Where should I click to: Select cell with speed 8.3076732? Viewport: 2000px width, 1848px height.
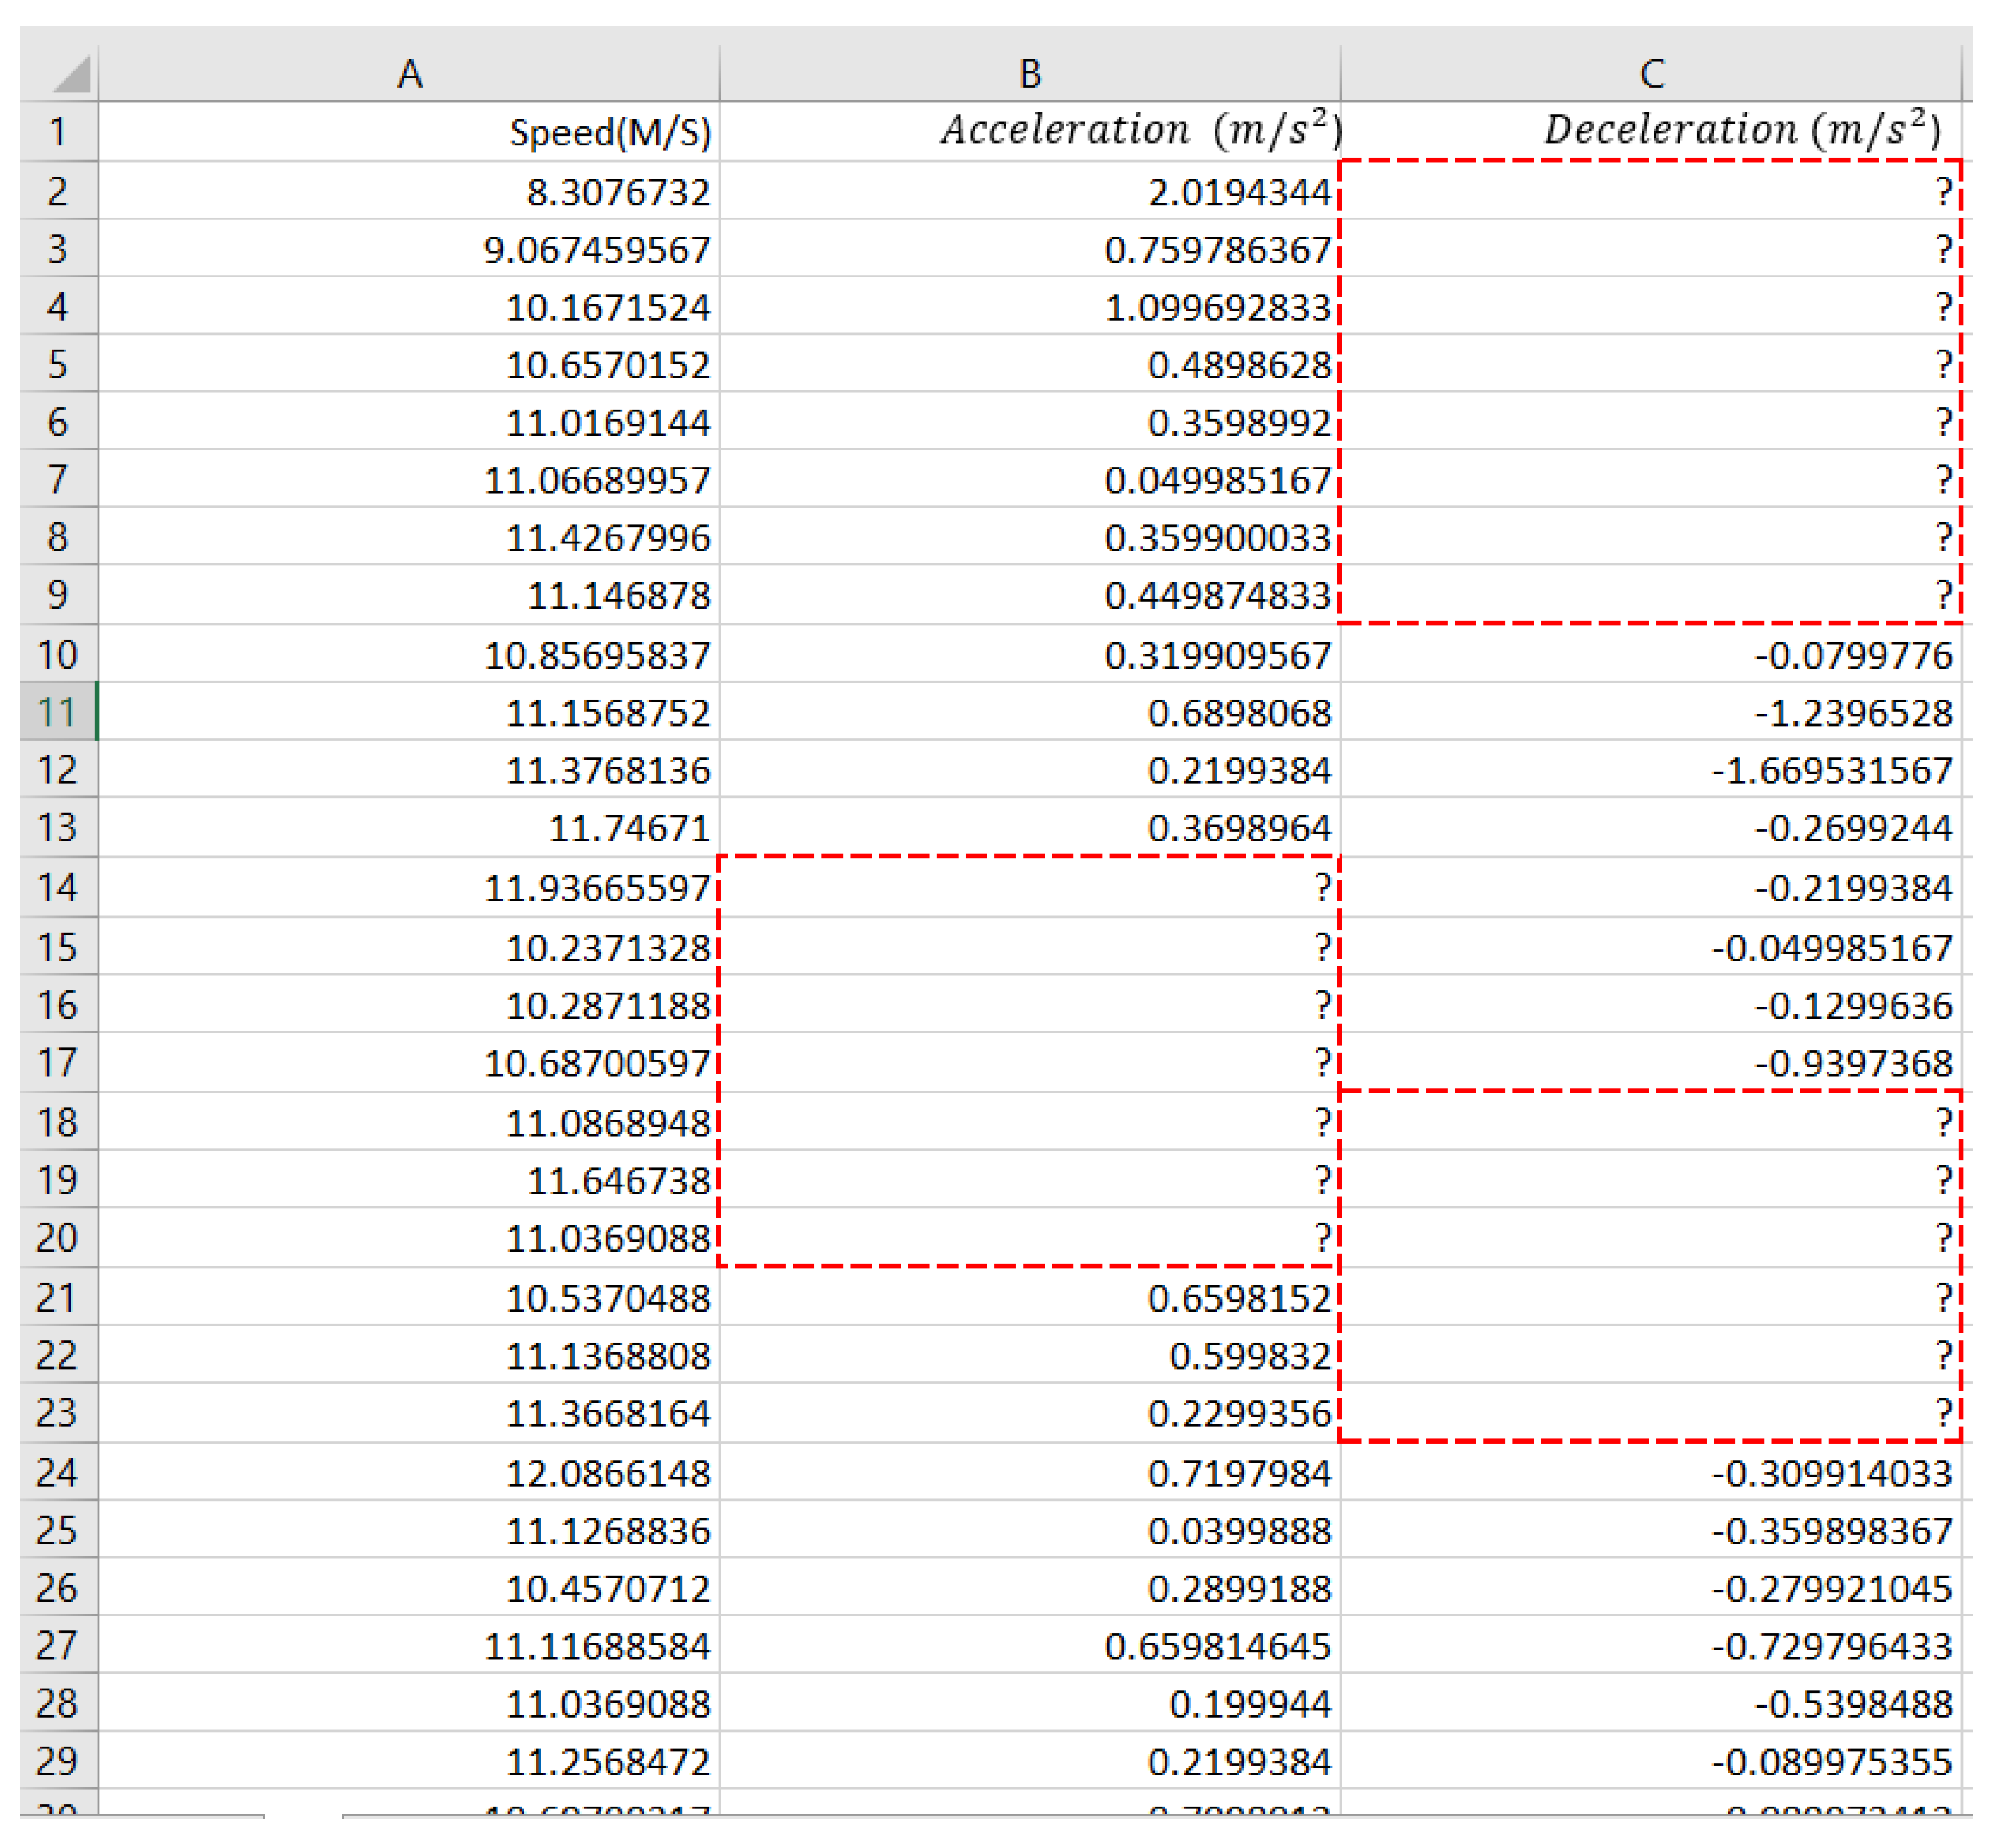pos(618,192)
